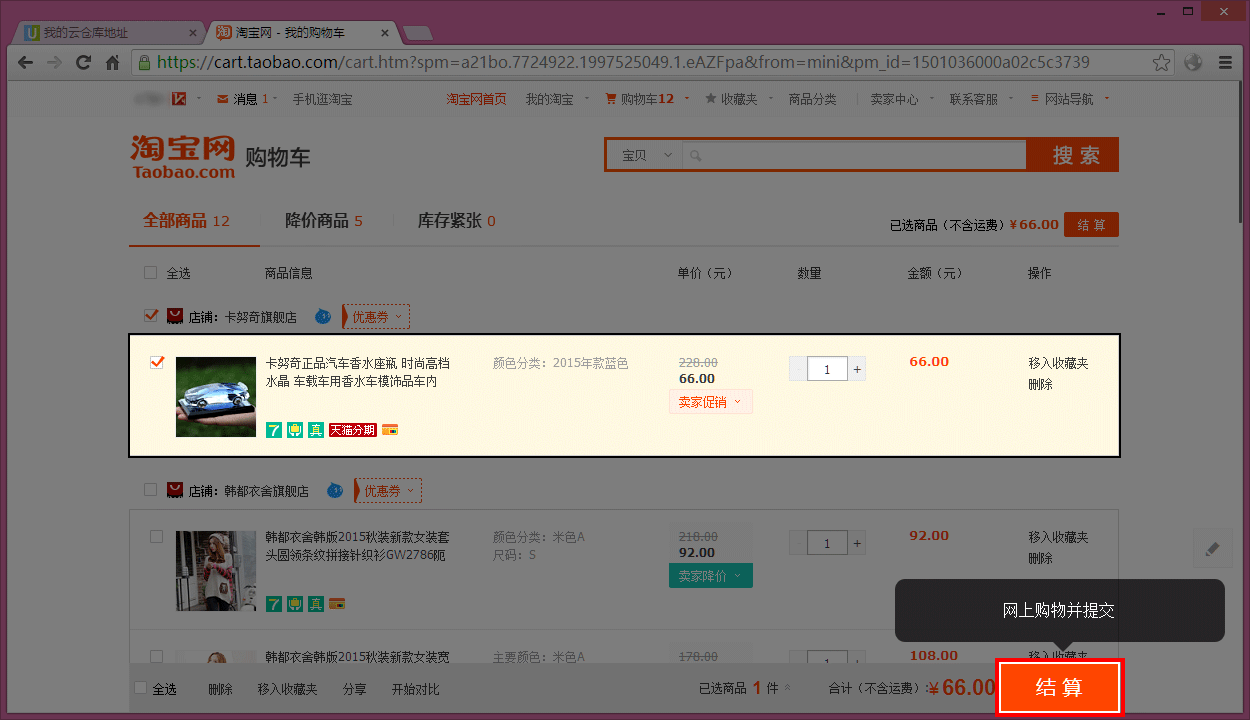Uncheck the 卡努奇旗舰店 shop checkbox
This screenshot has width=1250, height=720.
[x=151, y=315]
